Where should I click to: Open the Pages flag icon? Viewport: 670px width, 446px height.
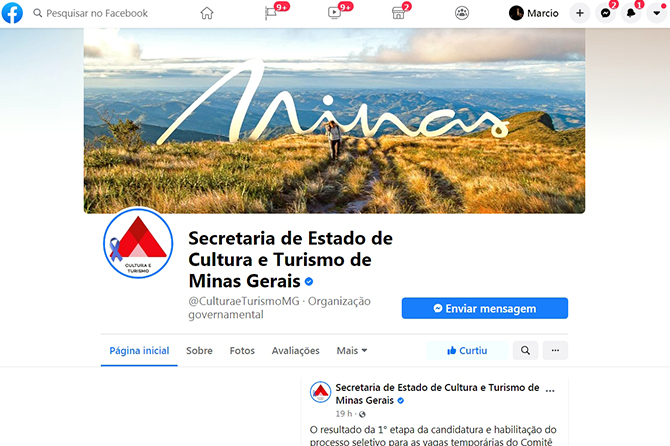[x=271, y=13]
